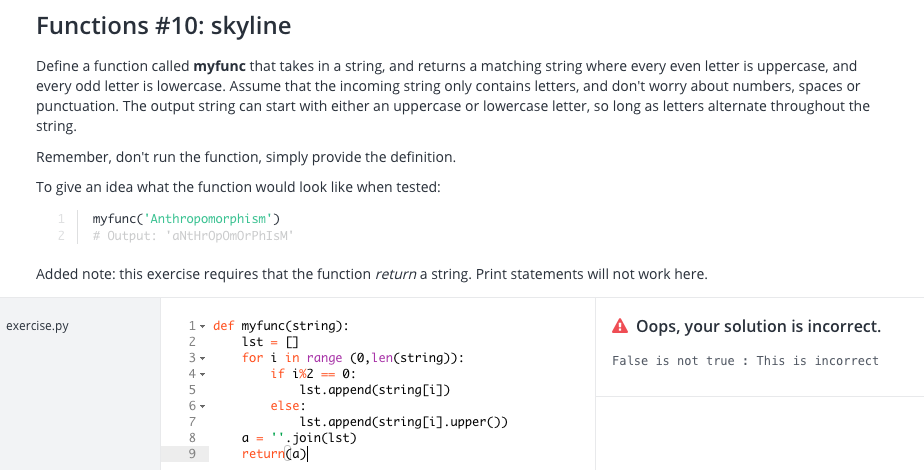This screenshot has width=924, height=470.
Task: Click line number 8 in the editor gutter
Action: [192, 438]
